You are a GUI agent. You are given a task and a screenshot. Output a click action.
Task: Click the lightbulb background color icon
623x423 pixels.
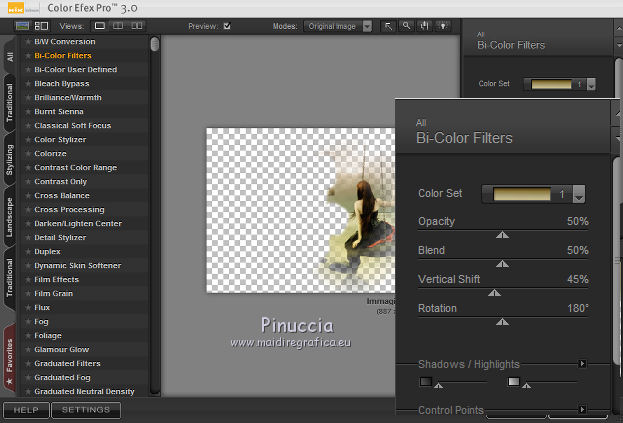442,26
